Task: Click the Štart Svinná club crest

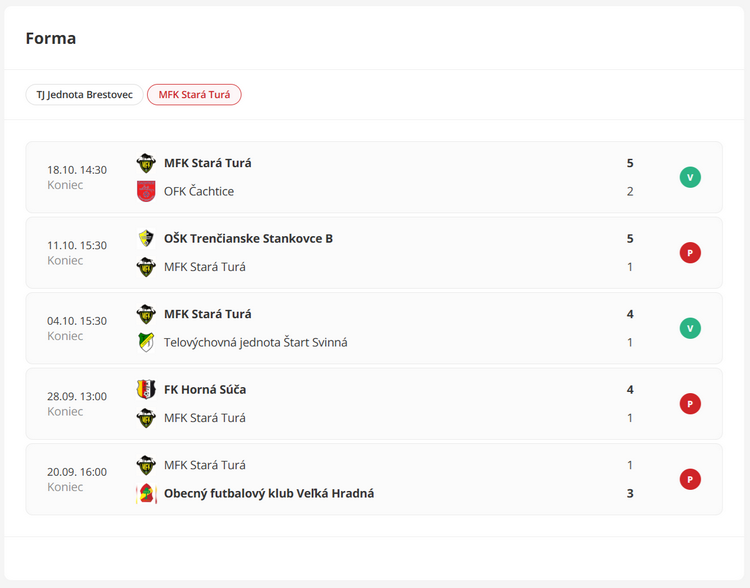Action: pyautogui.click(x=146, y=342)
